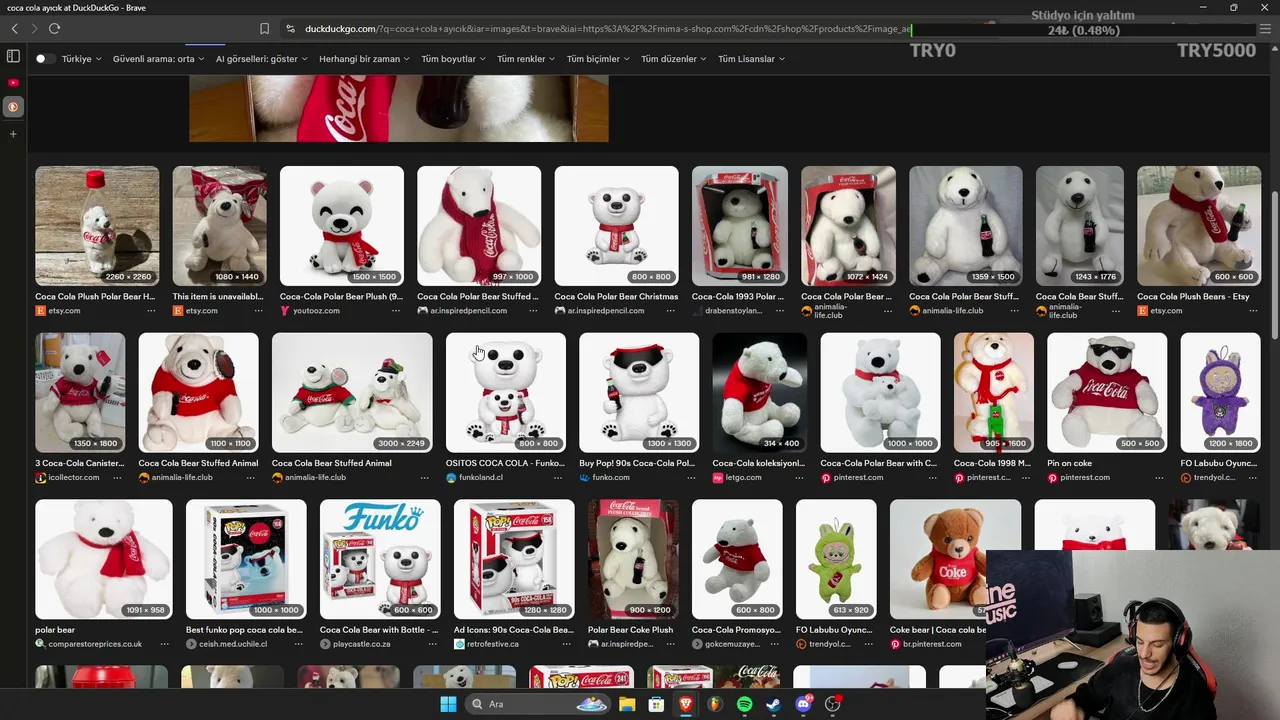The height and width of the screenshot is (720, 1280).
Task: Open the polar bear 1091×958 thumbnail
Action: (x=104, y=560)
